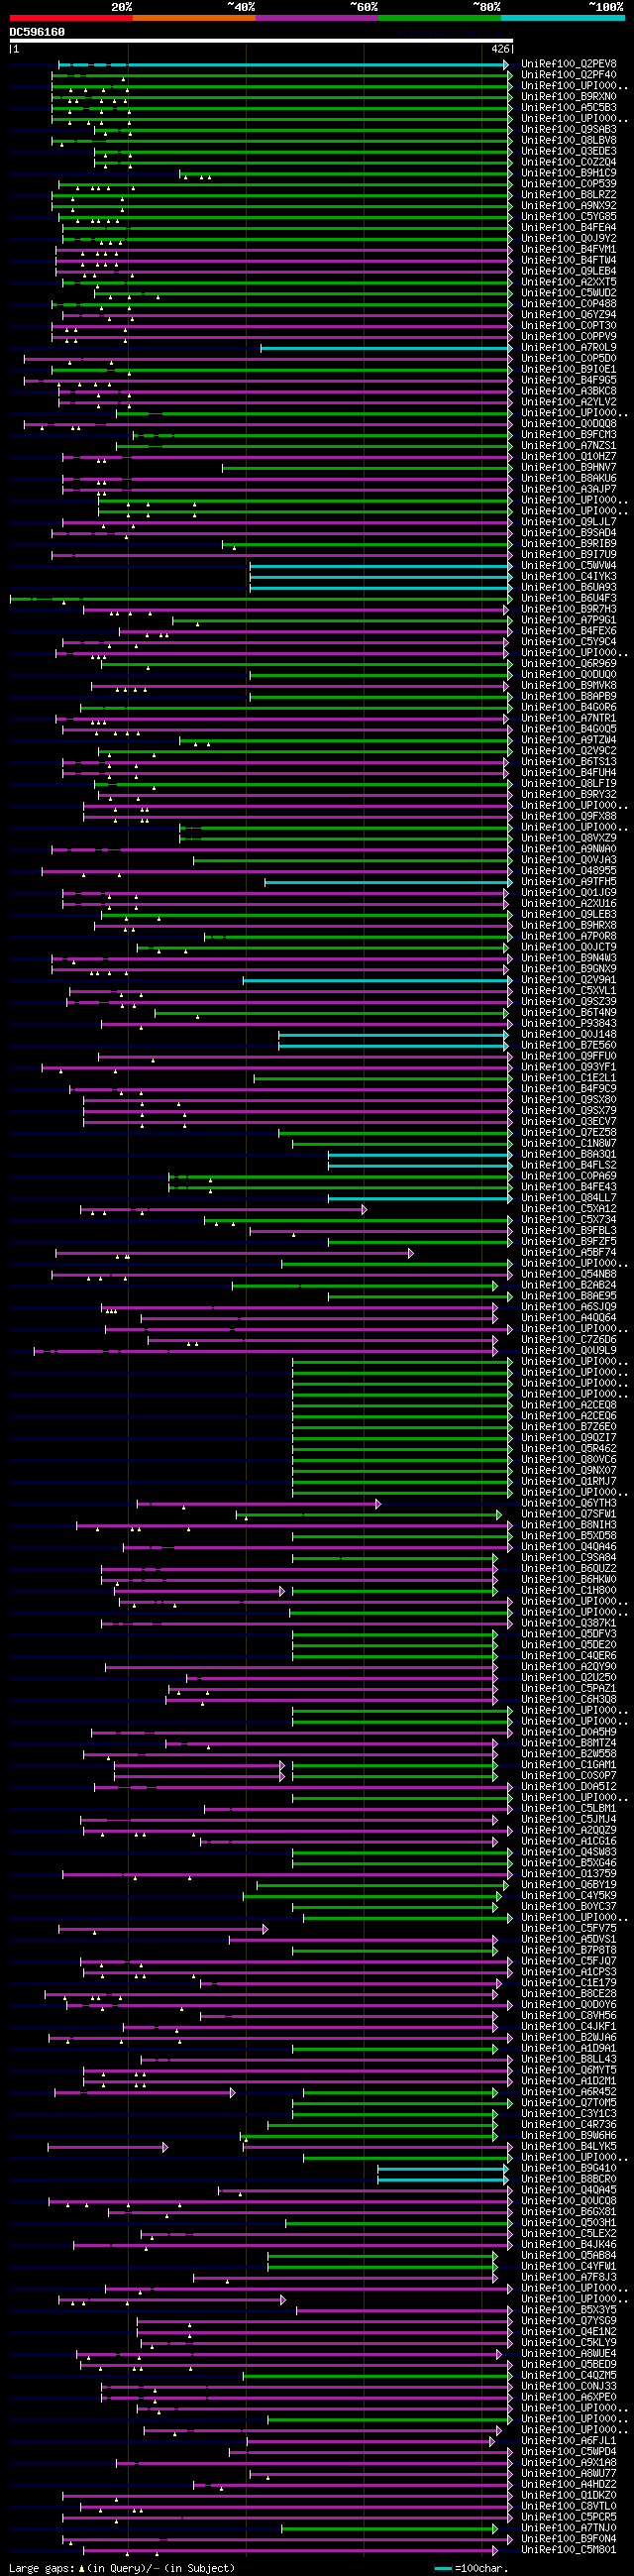Select the UniRef100_Q2V9A1 label

coord(568,980)
